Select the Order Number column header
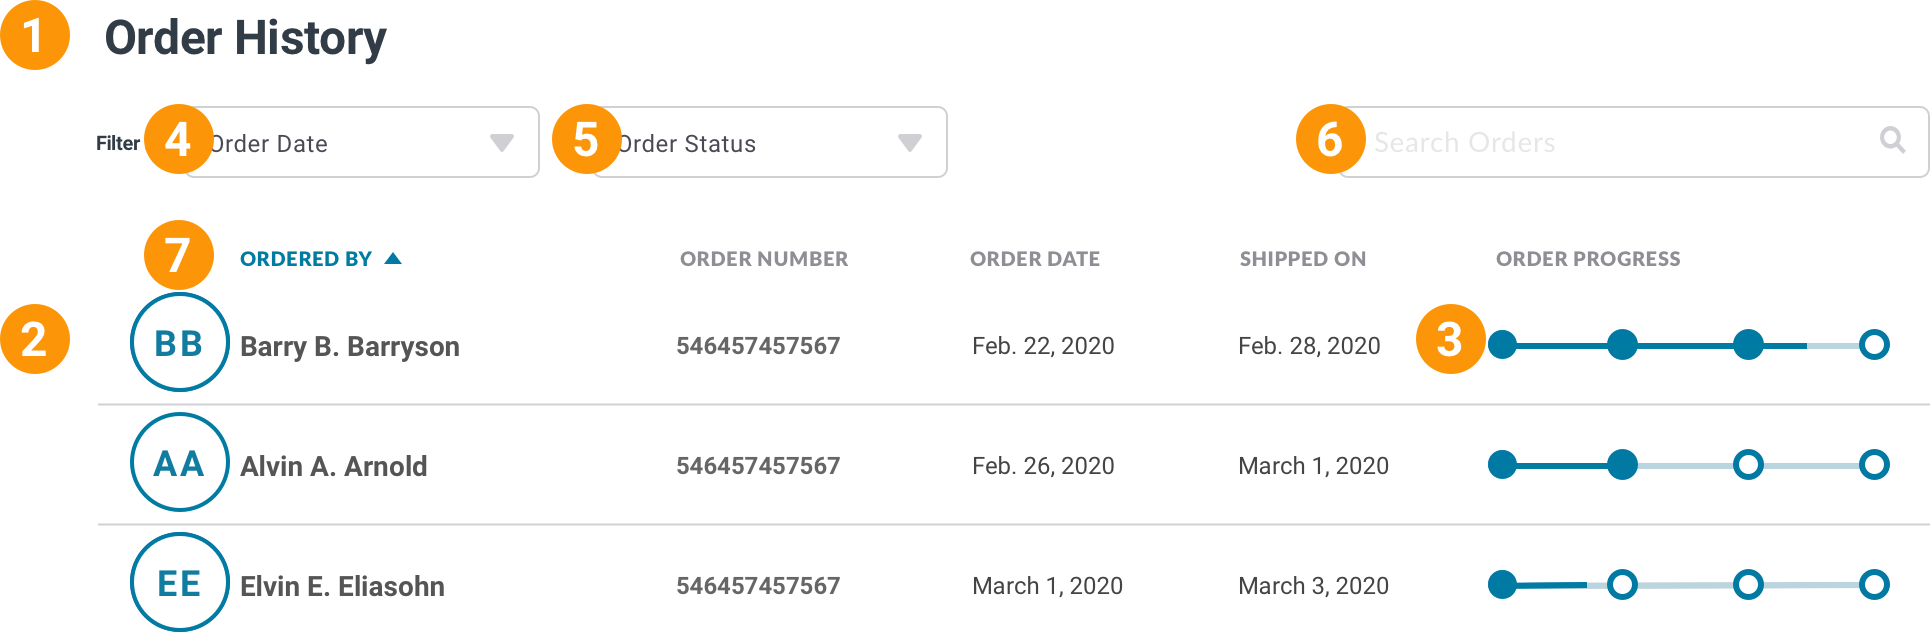 (x=762, y=258)
